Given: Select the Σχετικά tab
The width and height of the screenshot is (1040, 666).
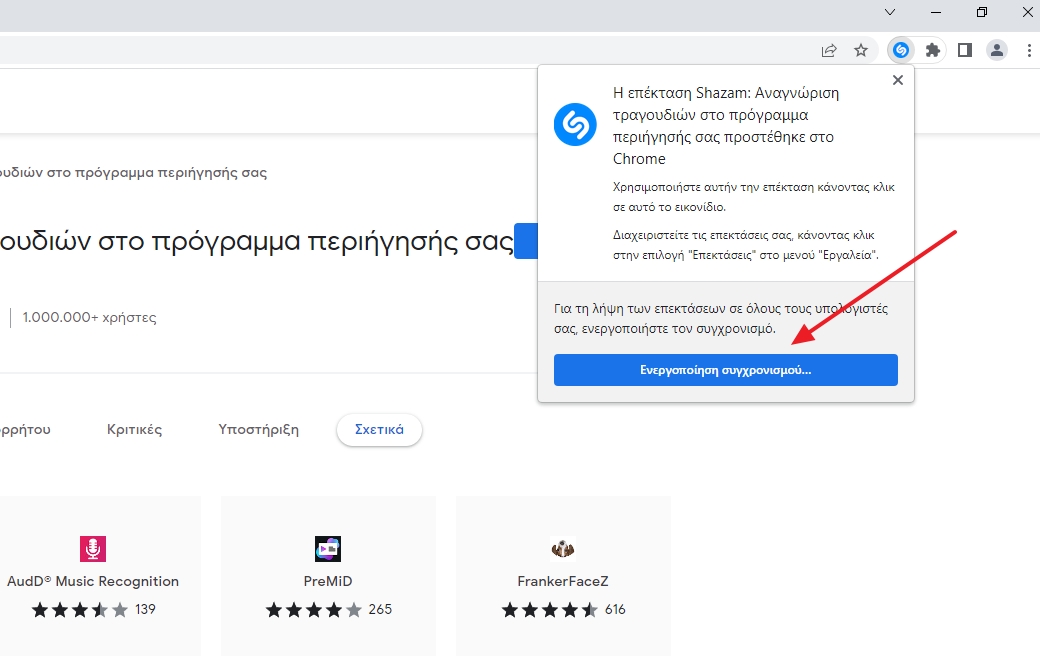Looking at the screenshot, I should click(379, 428).
